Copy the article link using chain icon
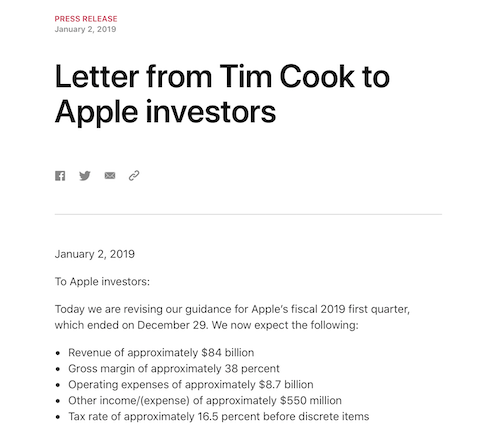 click(134, 176)
